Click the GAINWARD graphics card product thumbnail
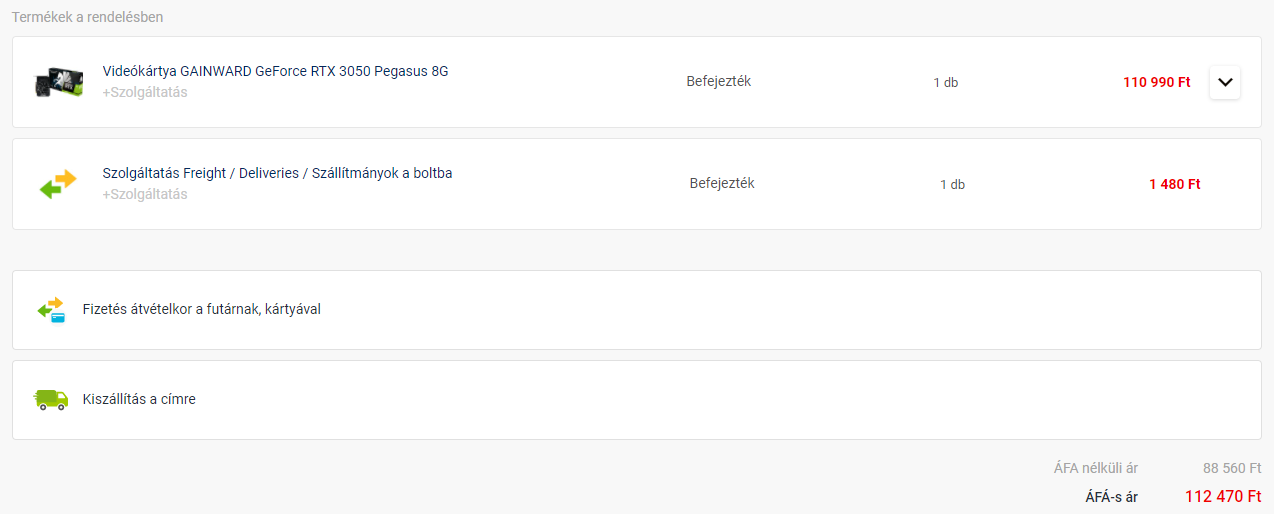This screenshot has width=1274, height=514. pos(57,82)
